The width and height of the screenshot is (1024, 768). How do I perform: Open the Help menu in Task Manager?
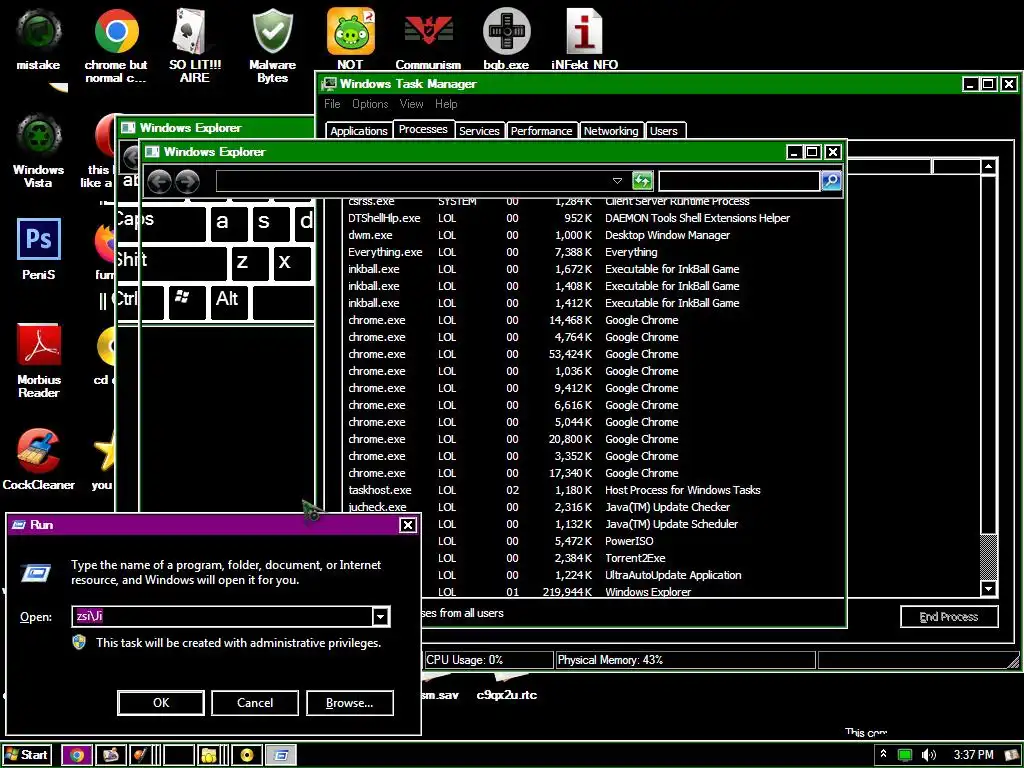pyautogui.click(x=446, y=104)
